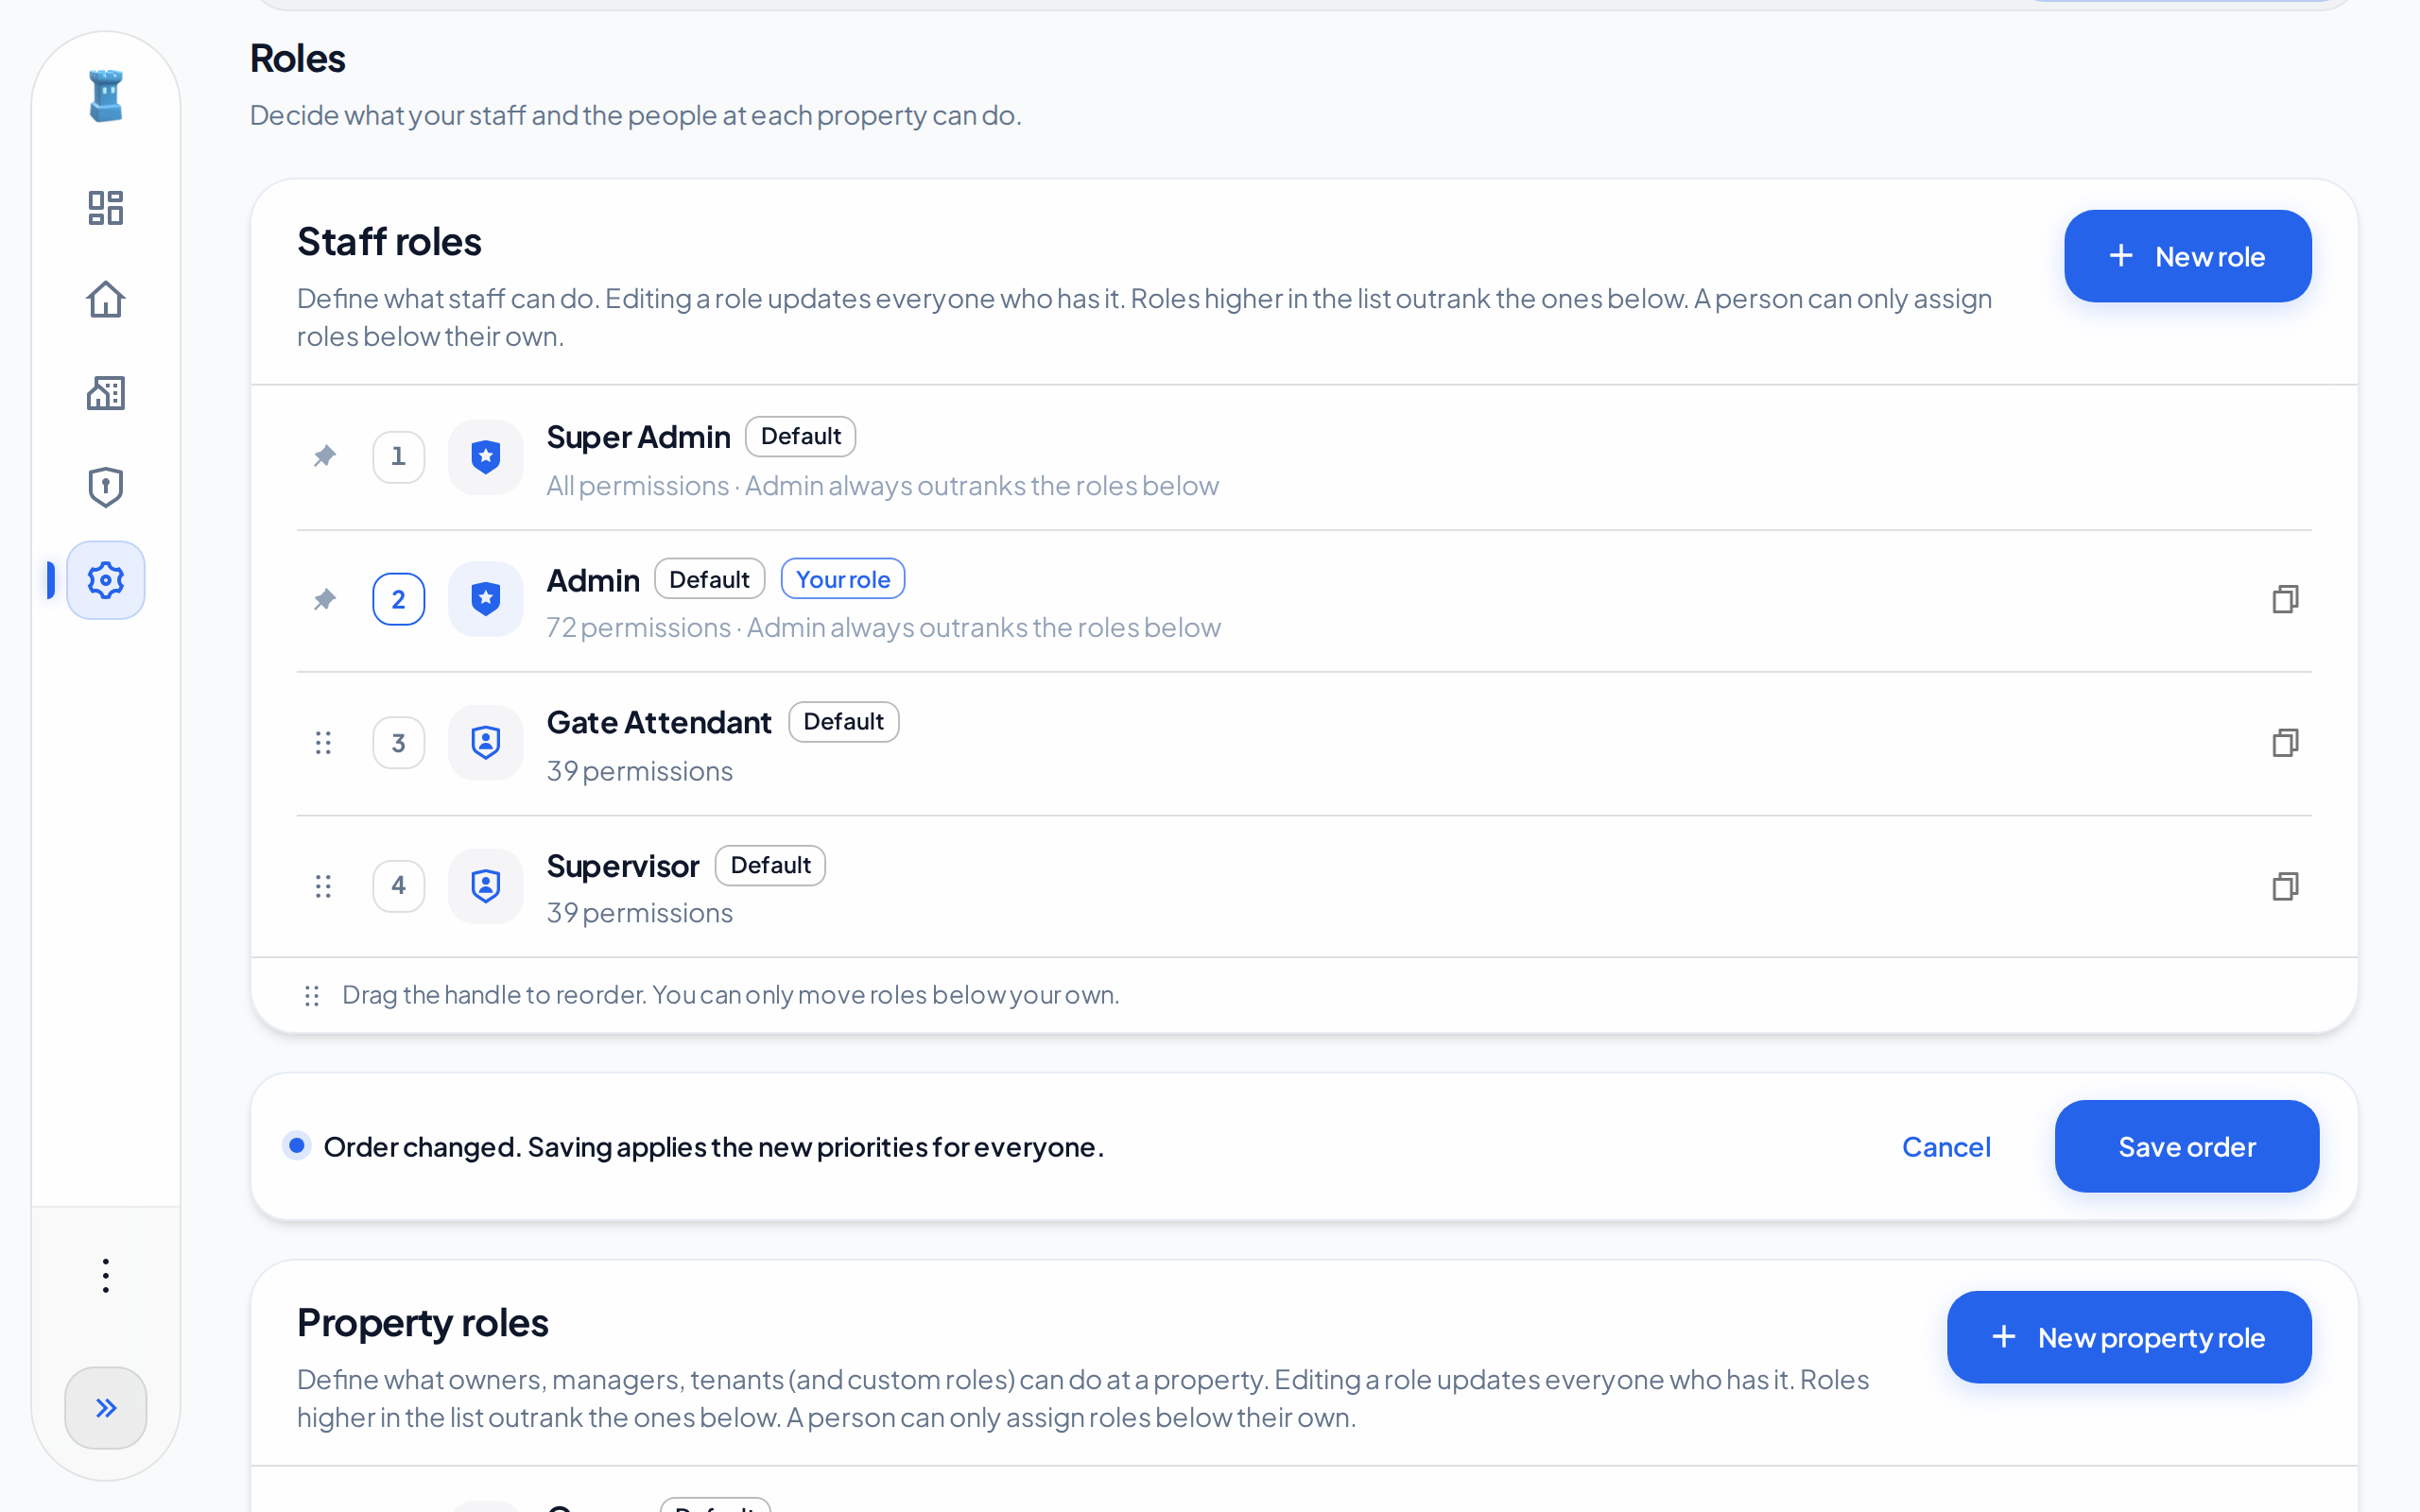The width and height of the screenshot is (2420, 1512).
Task: Click the Gate Attendant shield person icon
Action: tap(486, 743)
